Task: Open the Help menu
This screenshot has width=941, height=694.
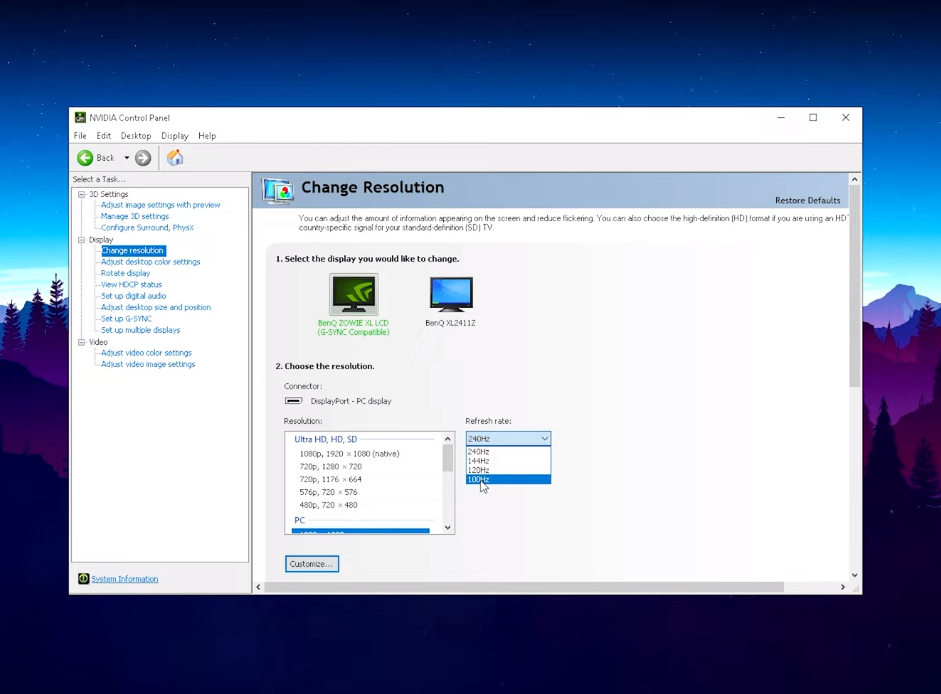Action: click(x=207, y=136)
